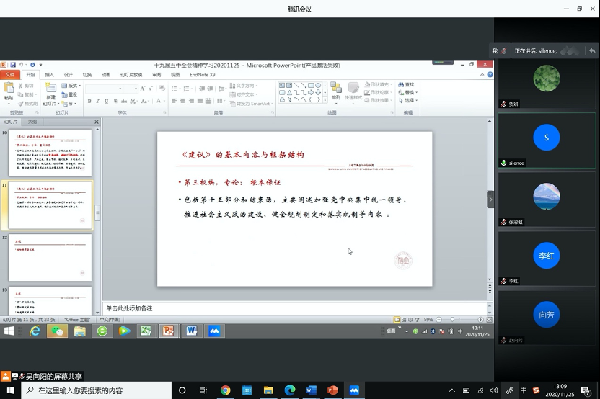Click the reply arrow icon in participants header
The image size is (600, 399).
(592, 50)
